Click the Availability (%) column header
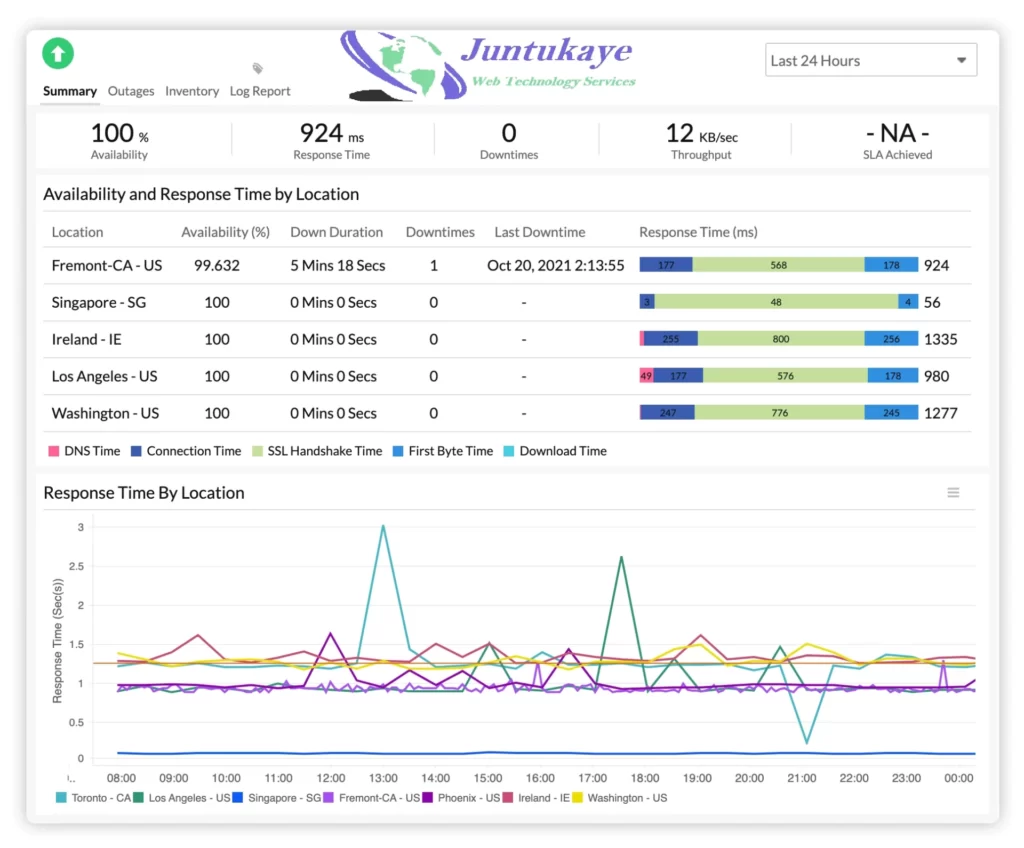Viewport: 1024px width, 848px height. [225, 232]
